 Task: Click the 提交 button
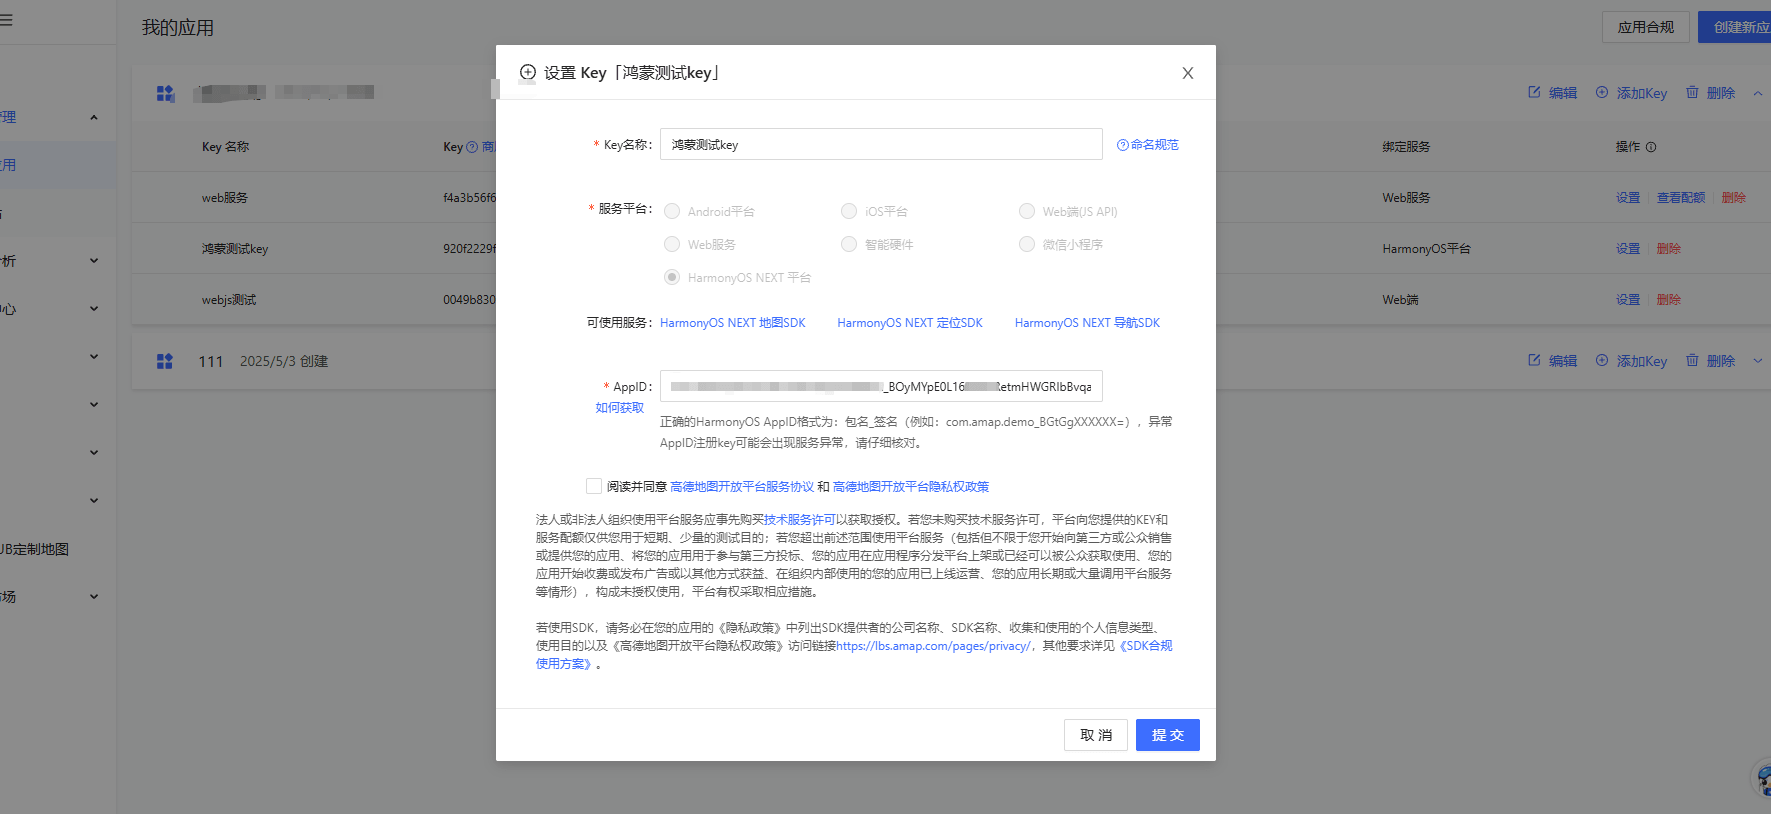1168,735
